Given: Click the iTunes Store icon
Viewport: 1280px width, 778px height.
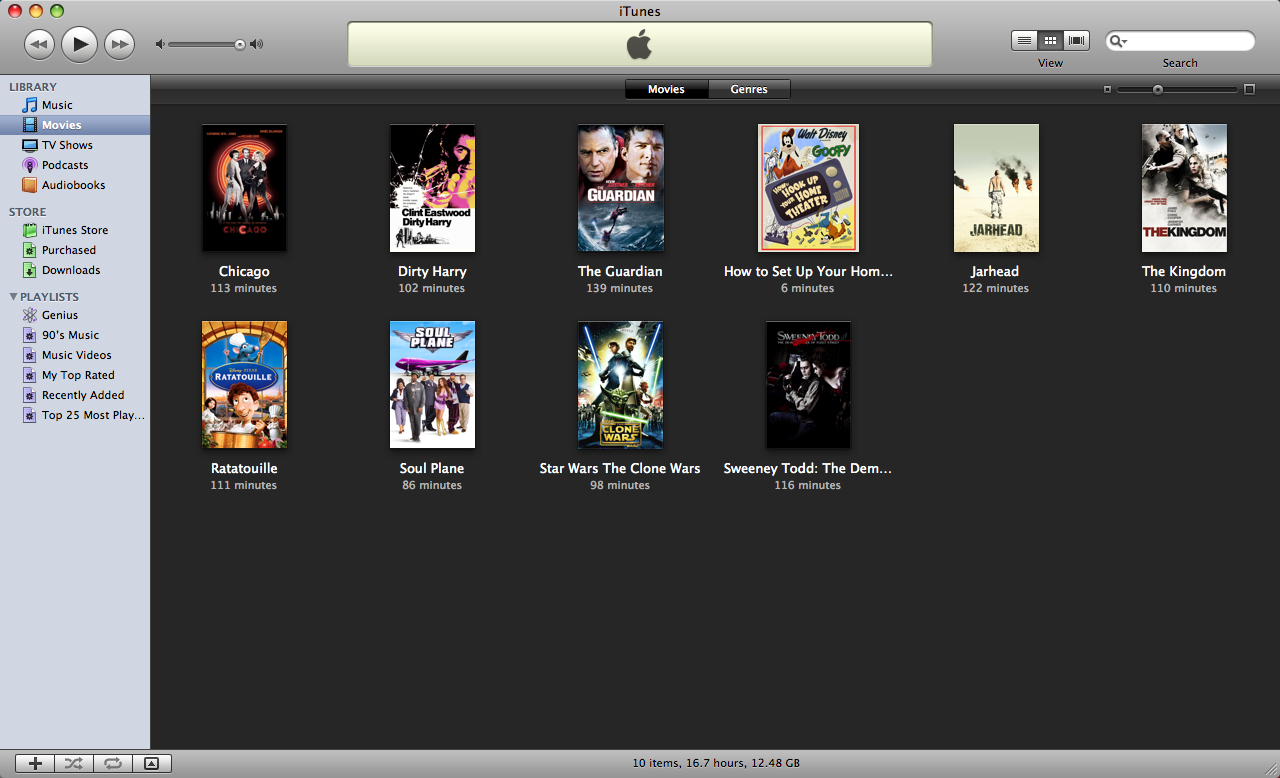Looking at the screenshot, I should [30, 230].
